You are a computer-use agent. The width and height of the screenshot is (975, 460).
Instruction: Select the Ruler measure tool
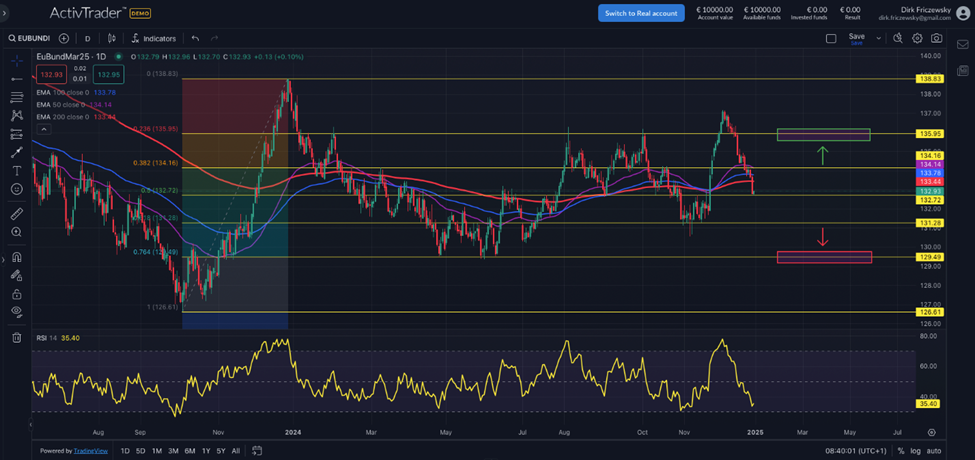coord(16,214)
